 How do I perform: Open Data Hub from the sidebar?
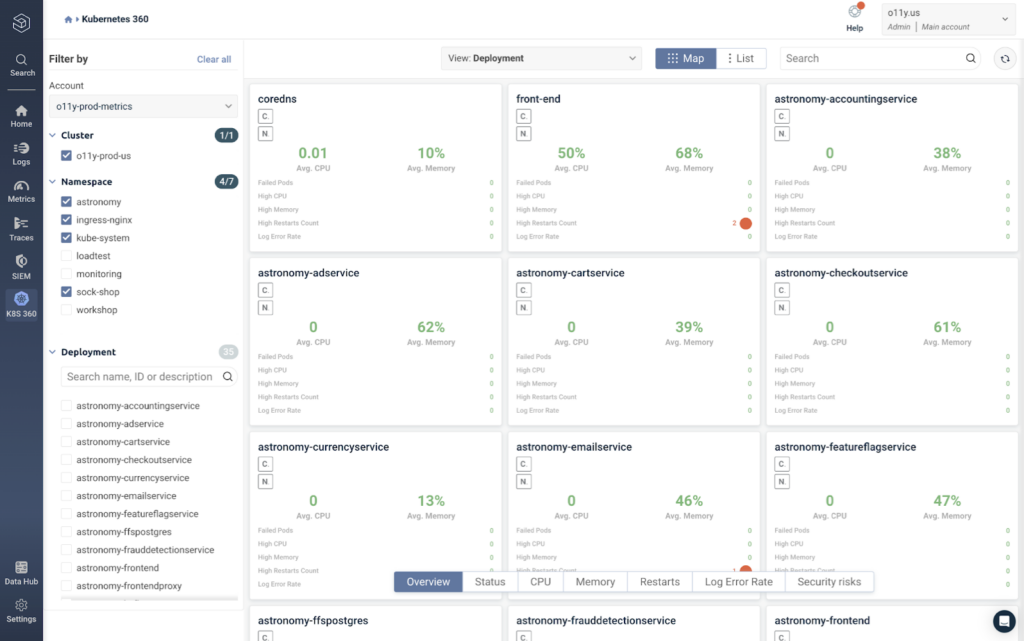point(21,572)
